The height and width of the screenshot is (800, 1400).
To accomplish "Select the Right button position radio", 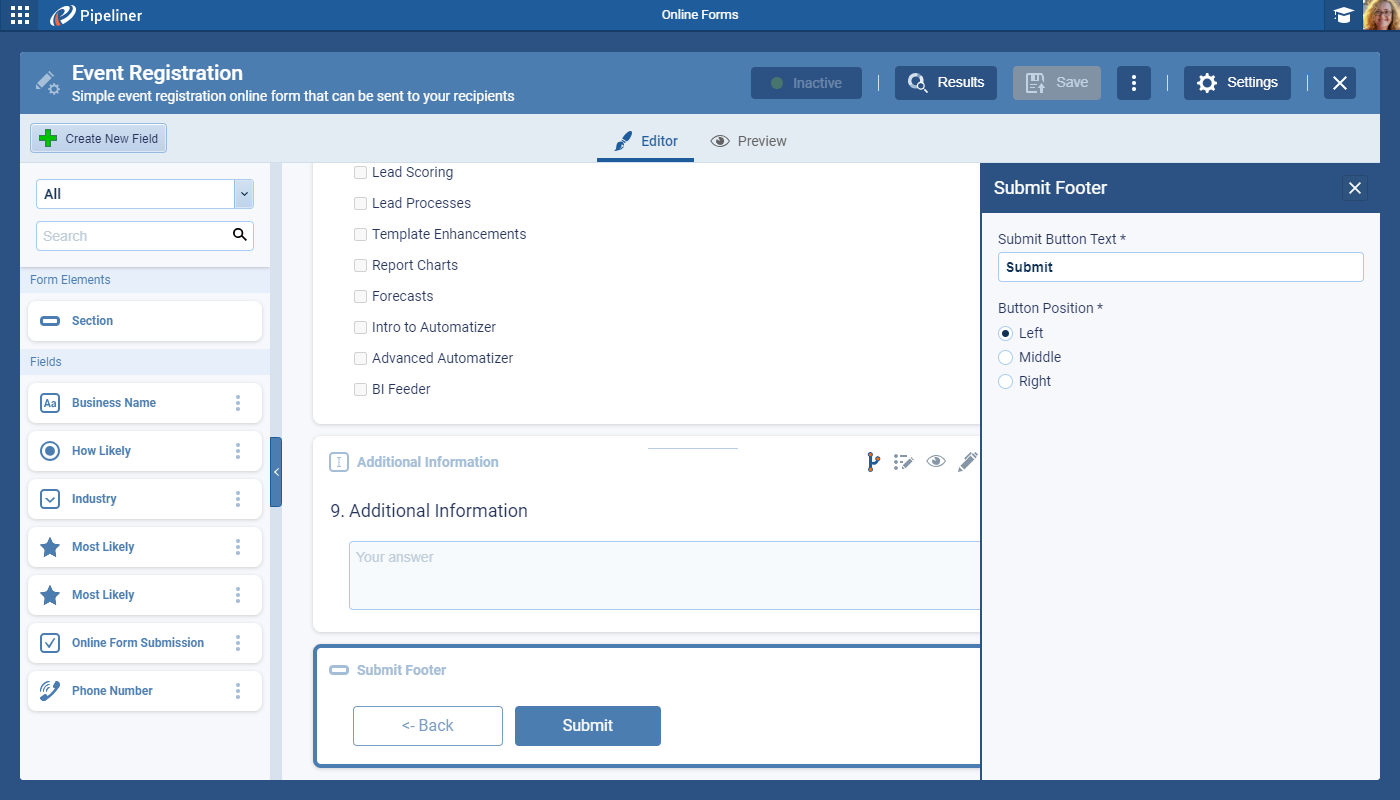I will [1006, 381].
